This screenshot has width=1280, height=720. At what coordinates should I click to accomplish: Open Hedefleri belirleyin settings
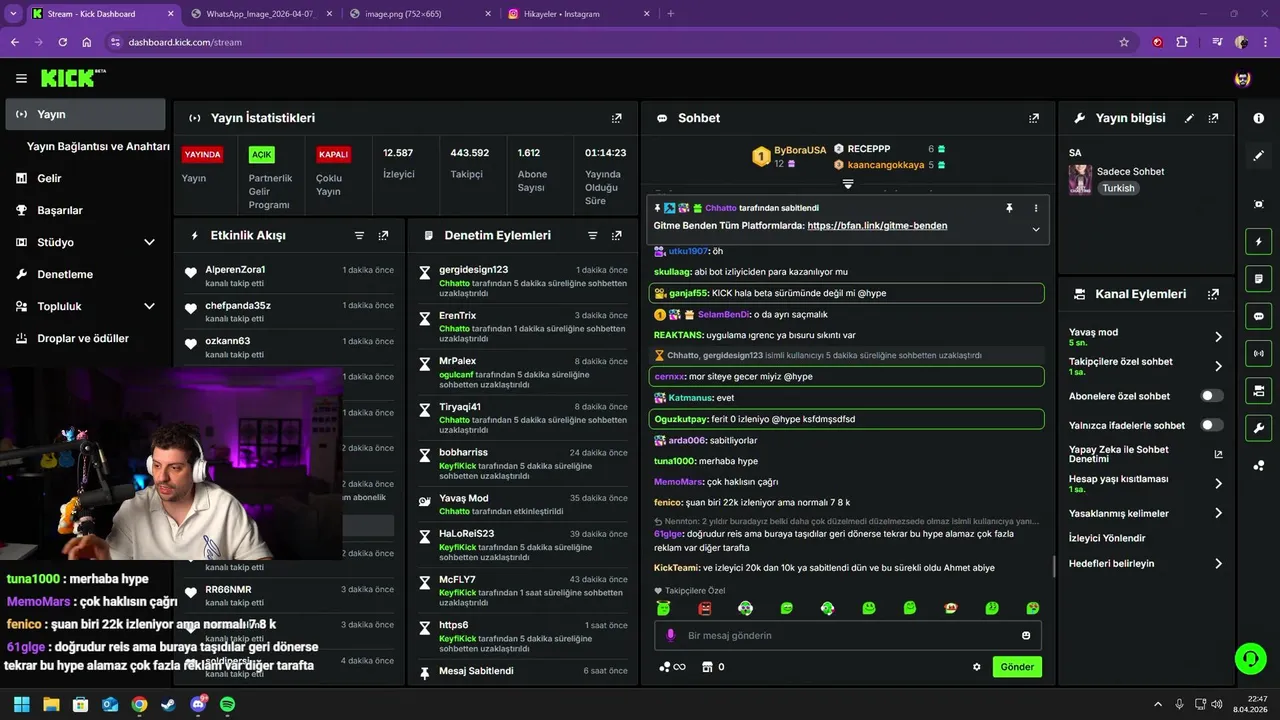[1145, 563]
